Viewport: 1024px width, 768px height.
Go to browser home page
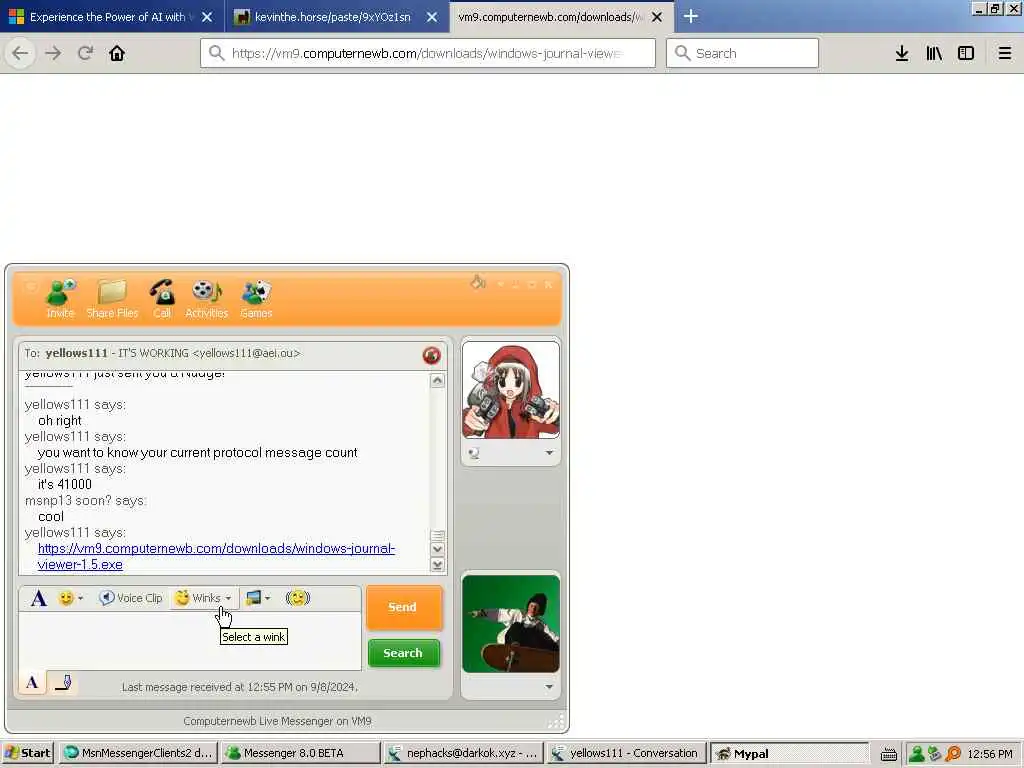click(x=117, y=53)
